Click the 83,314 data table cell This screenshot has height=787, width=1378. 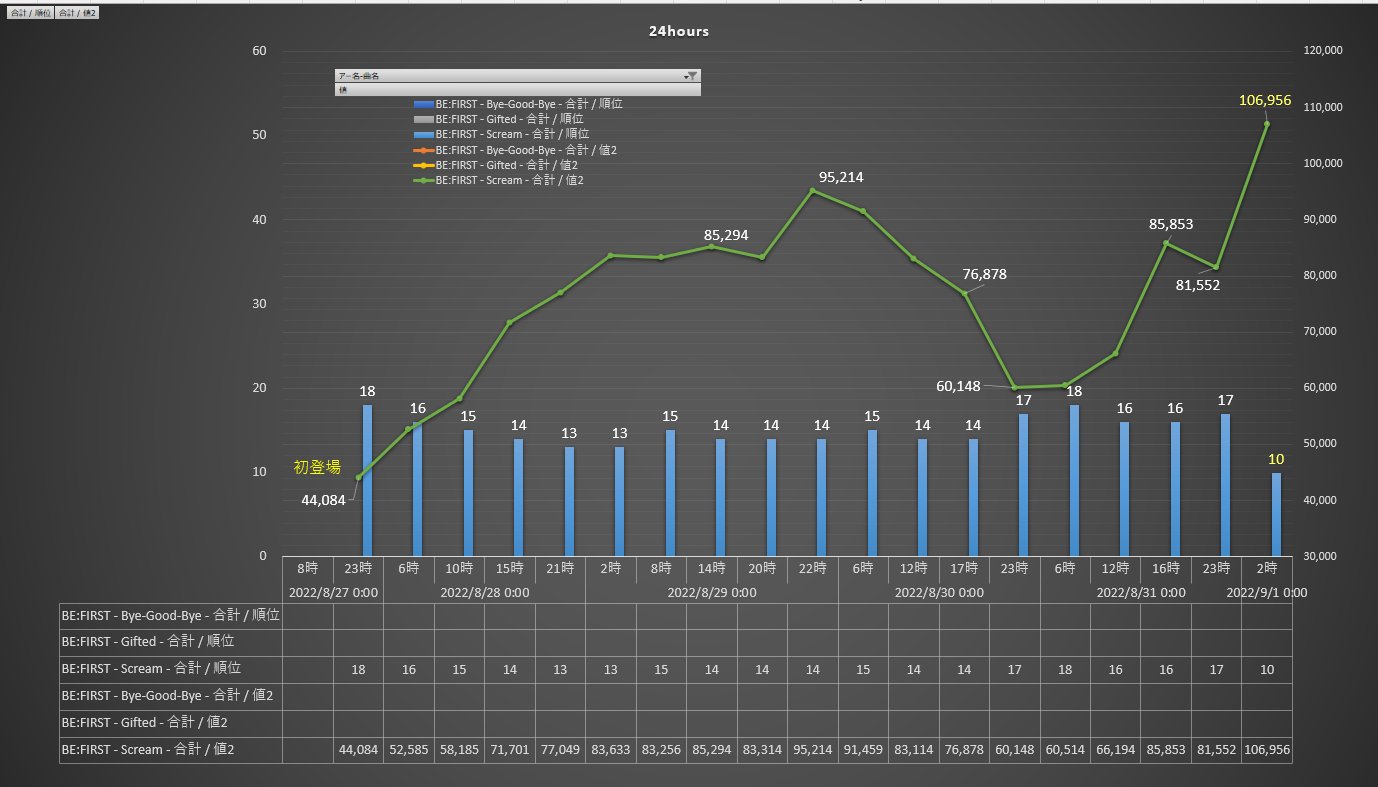point(762,749)
